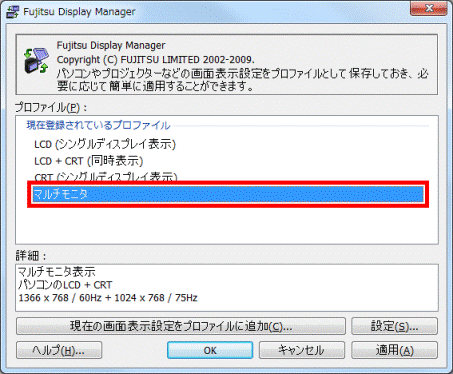Select the マルチモニタ profile row
This screenshot has height=374, width=453.
pos(228,194)
